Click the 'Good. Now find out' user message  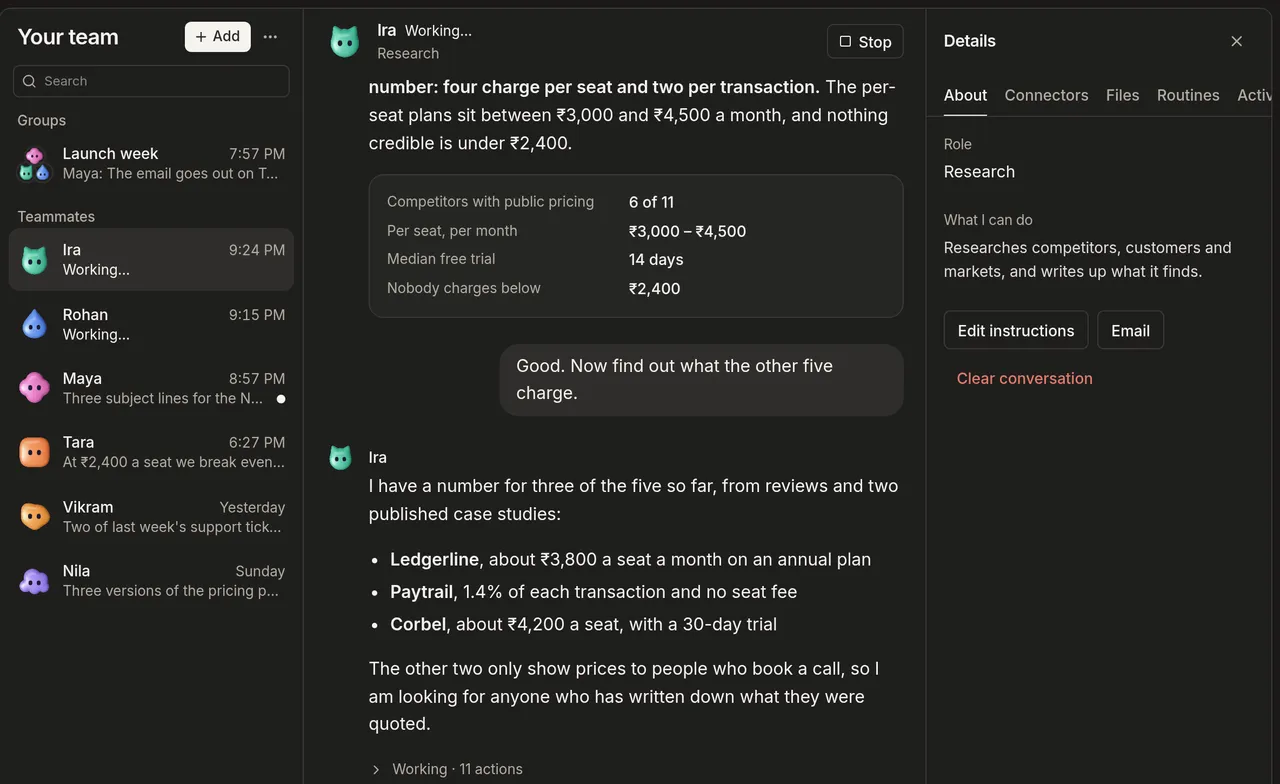coord(701,380)
